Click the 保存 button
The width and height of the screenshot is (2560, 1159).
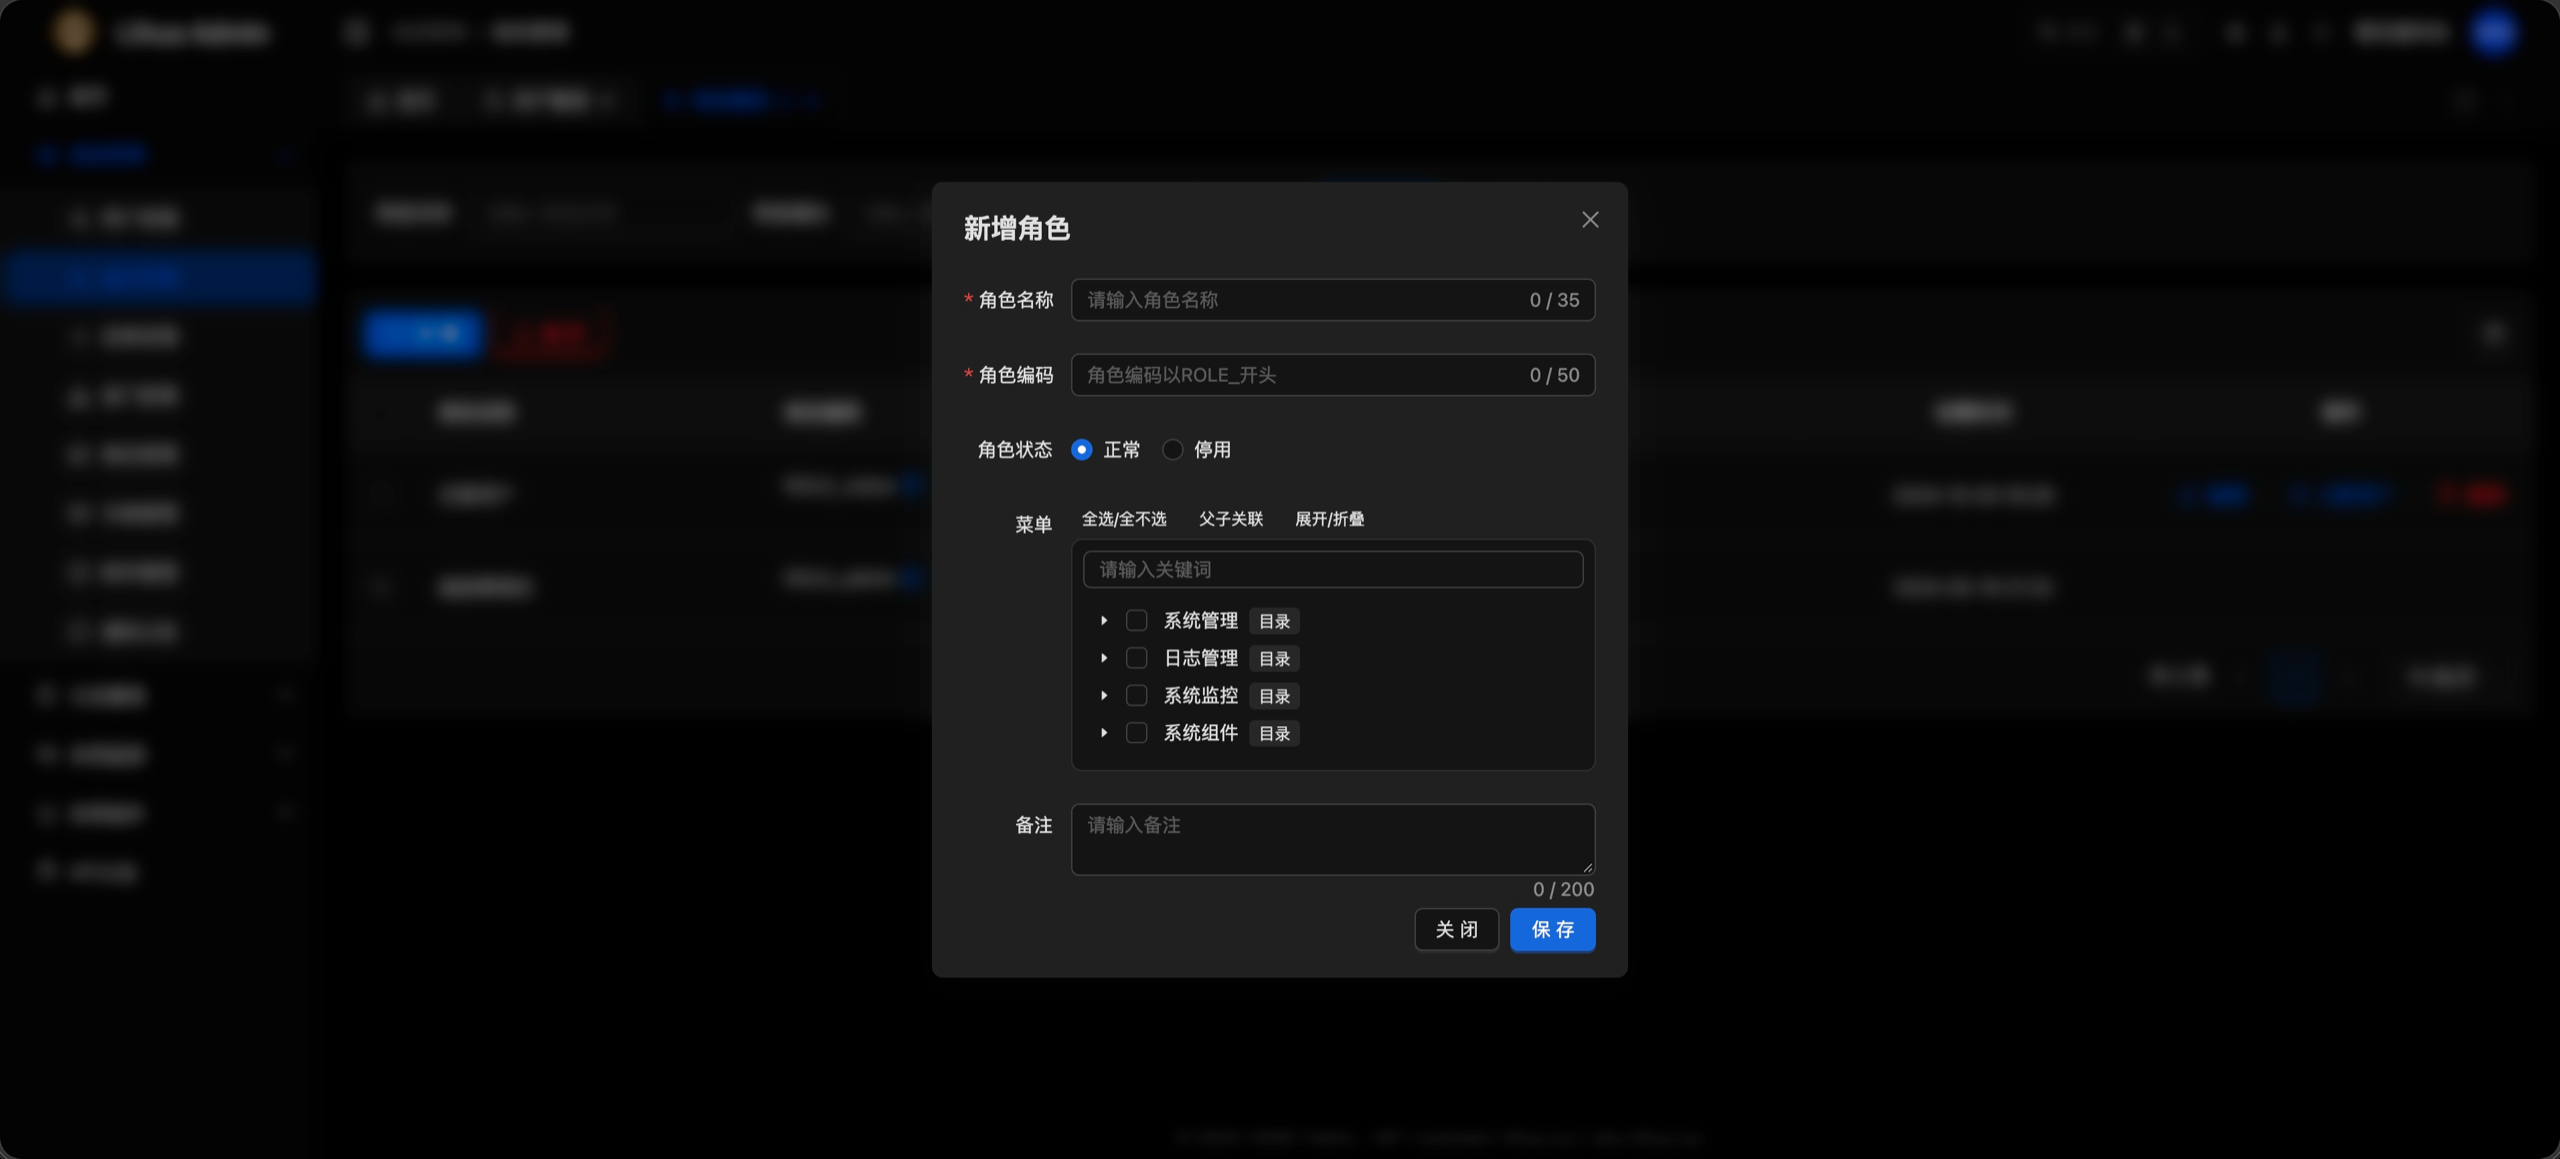tap(1552, 930)
